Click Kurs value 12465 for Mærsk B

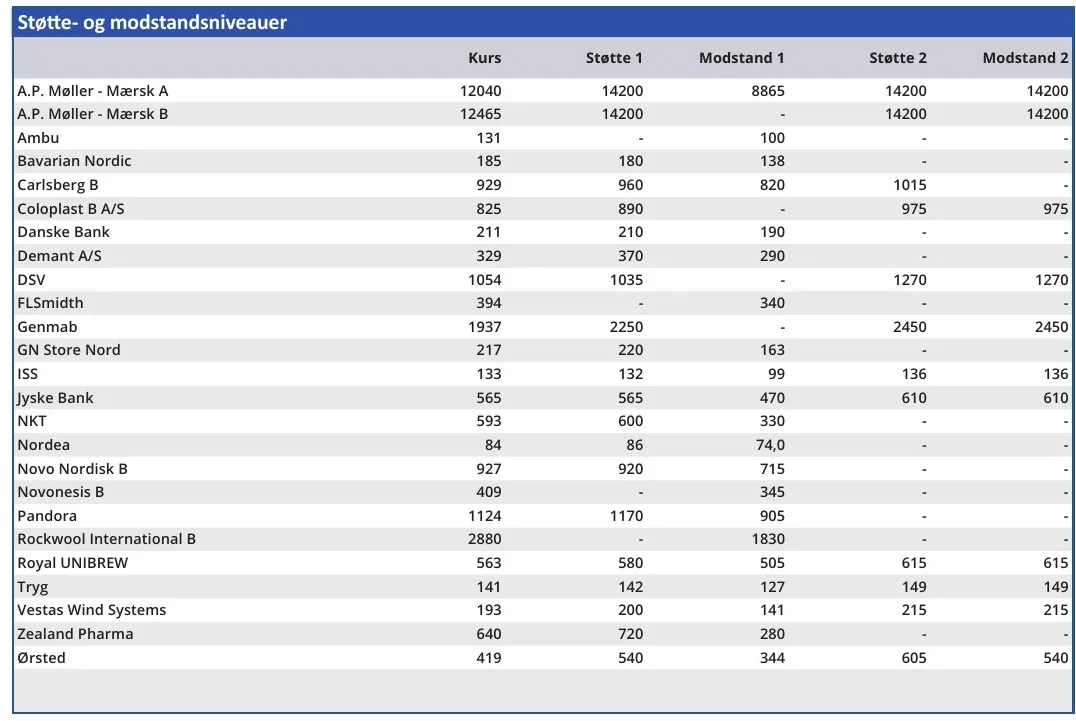click(x=481, y=114)
